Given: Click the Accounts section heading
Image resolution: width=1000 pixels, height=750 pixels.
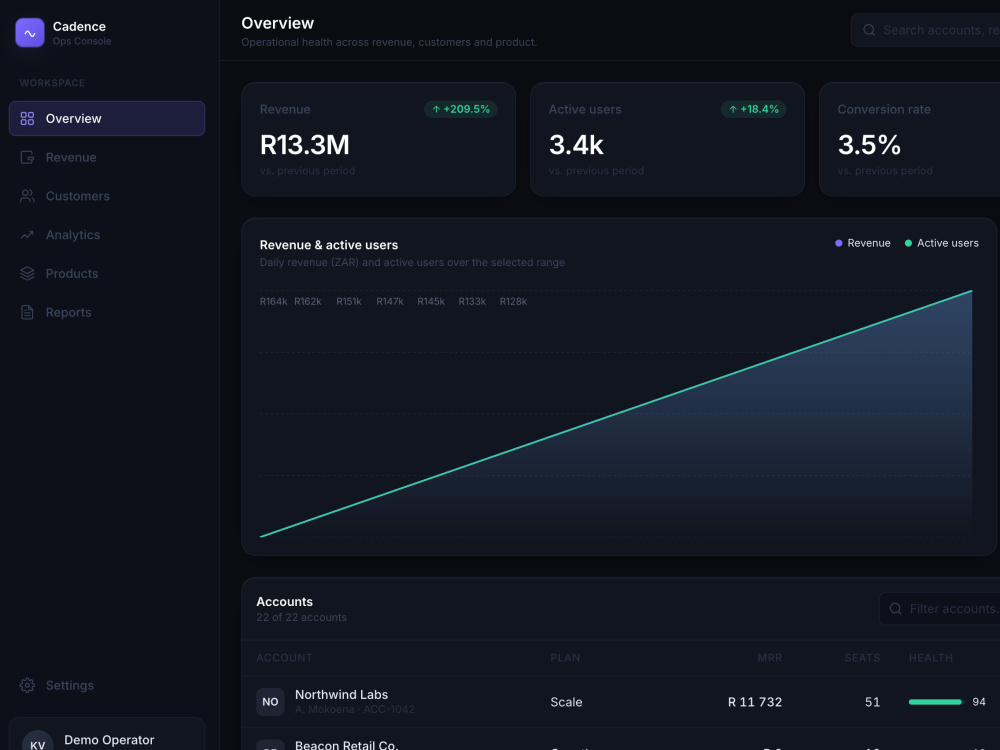Looking at the screenshot, I should (x=284, y=601).
